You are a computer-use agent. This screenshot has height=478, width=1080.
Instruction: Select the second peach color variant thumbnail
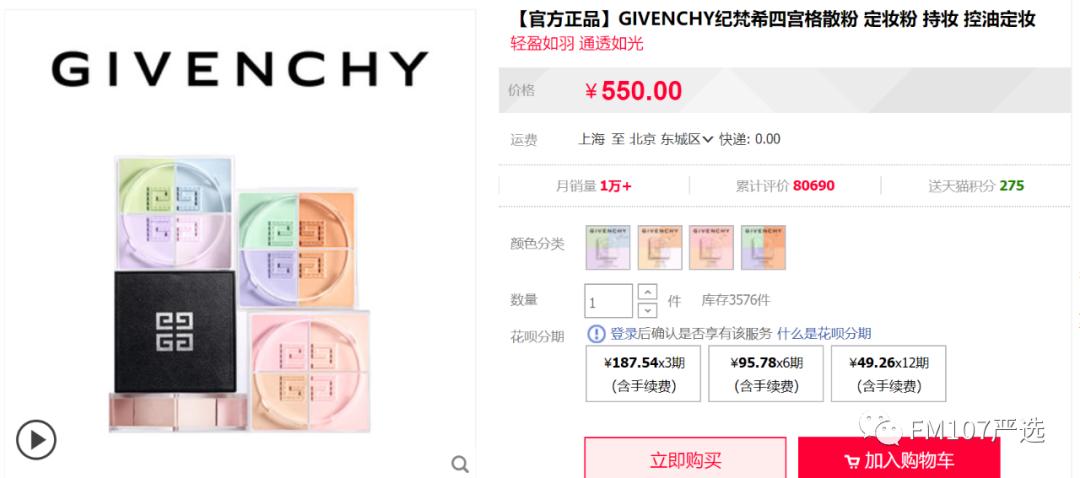[659, 247]
